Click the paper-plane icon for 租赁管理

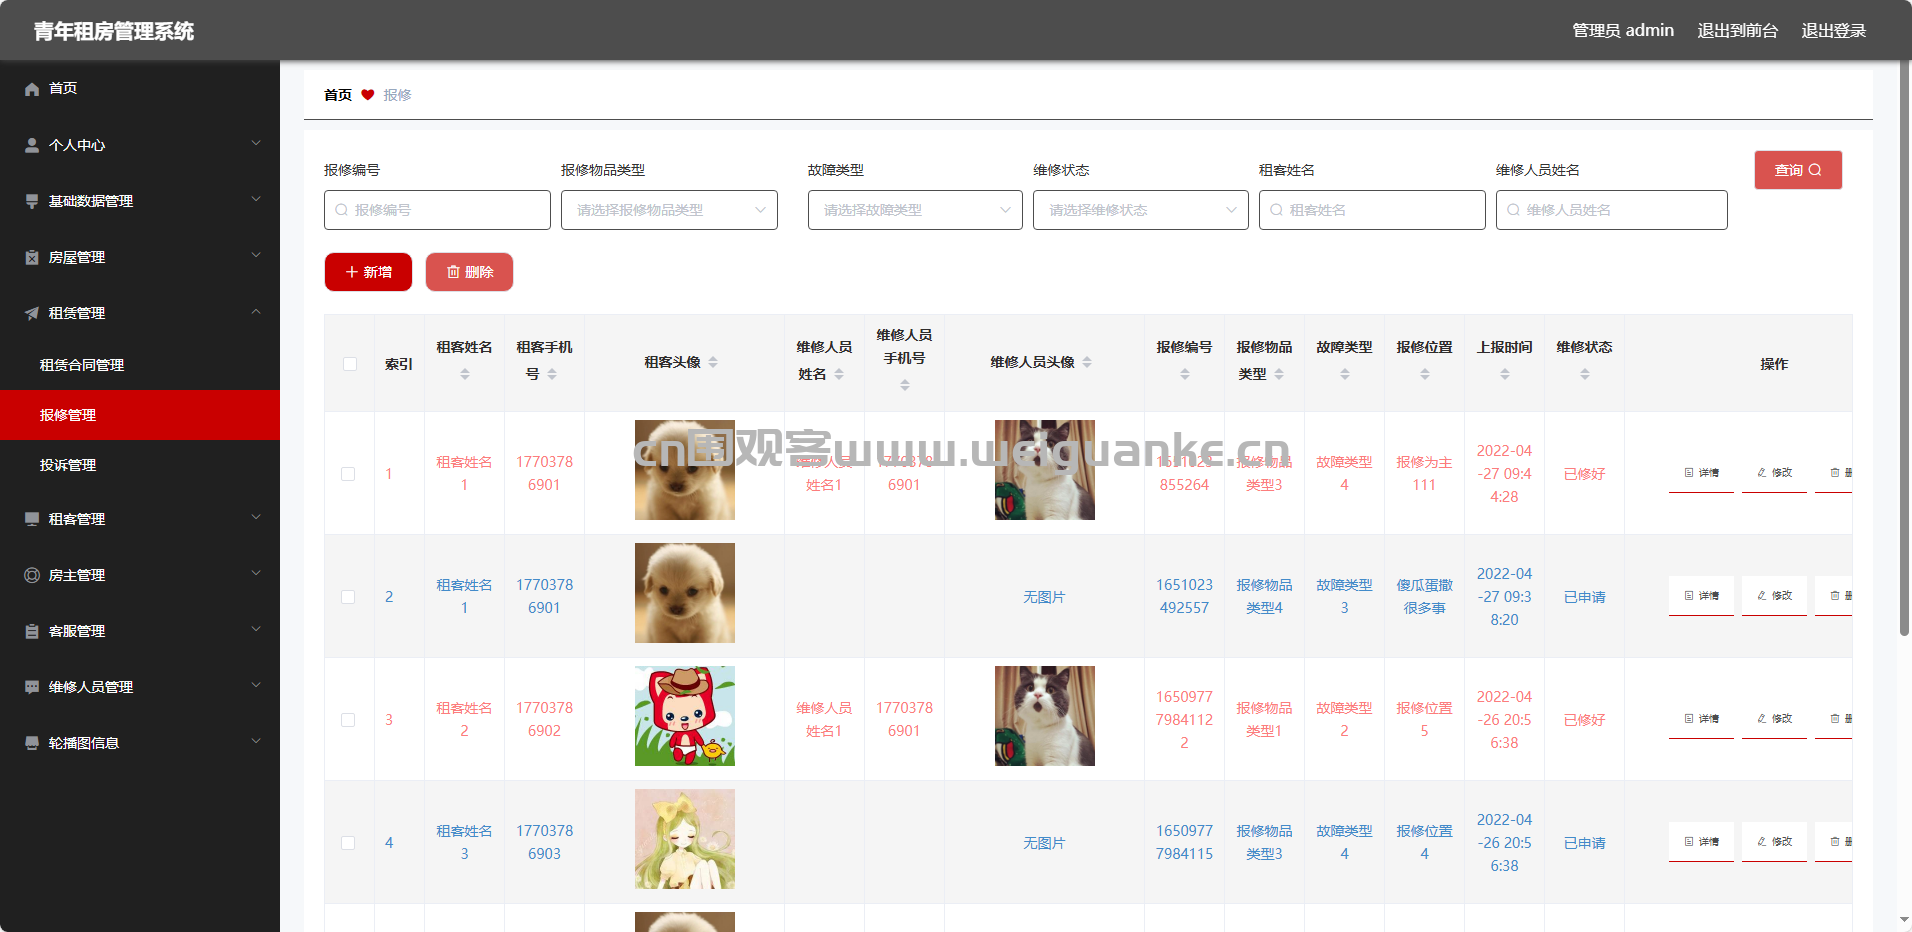32,313
